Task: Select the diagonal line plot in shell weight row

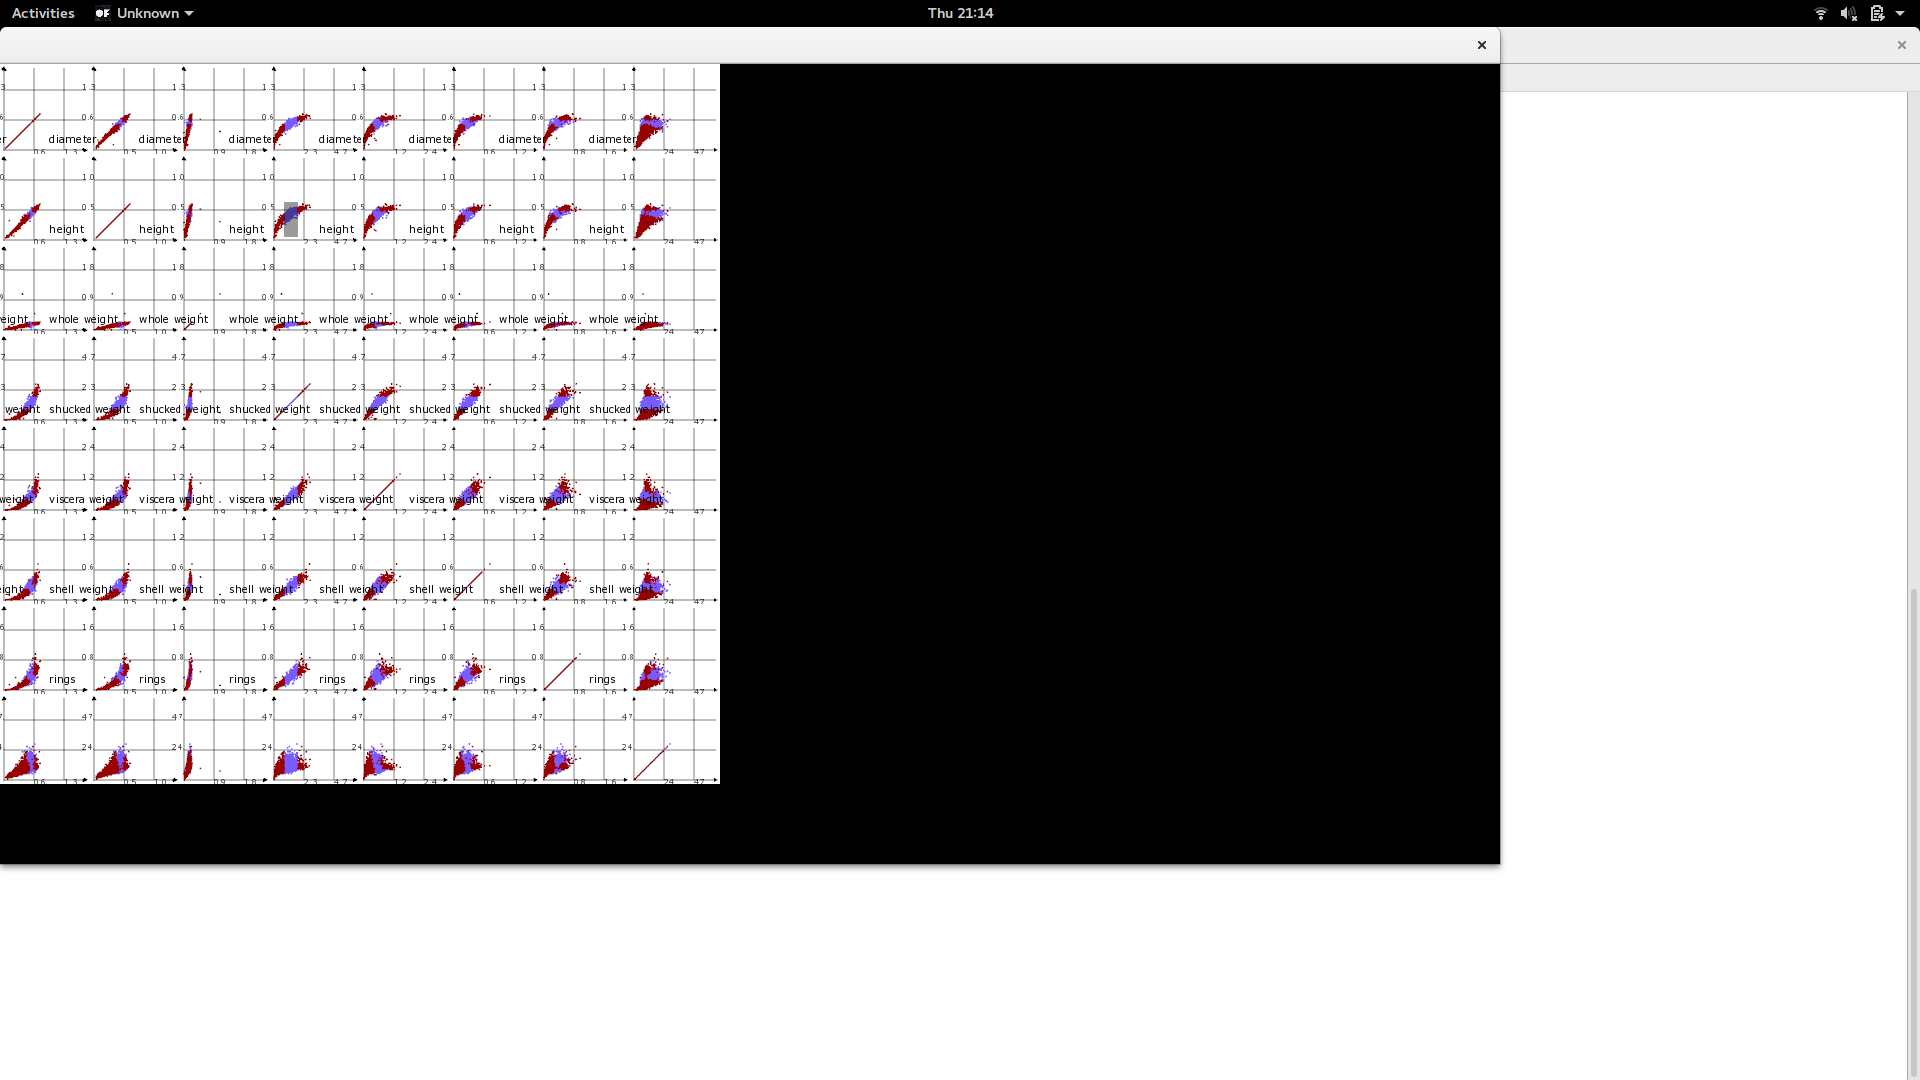Action: tap(469, 582)
